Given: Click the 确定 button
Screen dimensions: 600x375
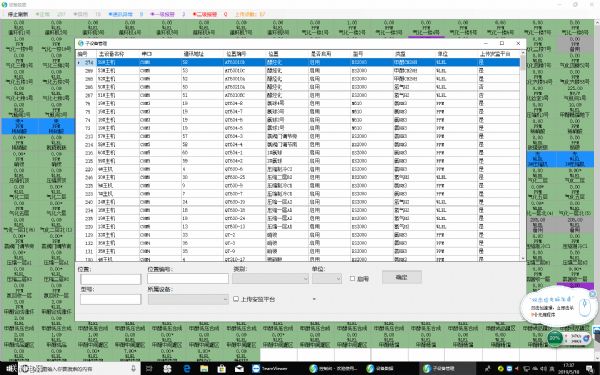Looking at the screenshot, I should click(x=402, y=277).
